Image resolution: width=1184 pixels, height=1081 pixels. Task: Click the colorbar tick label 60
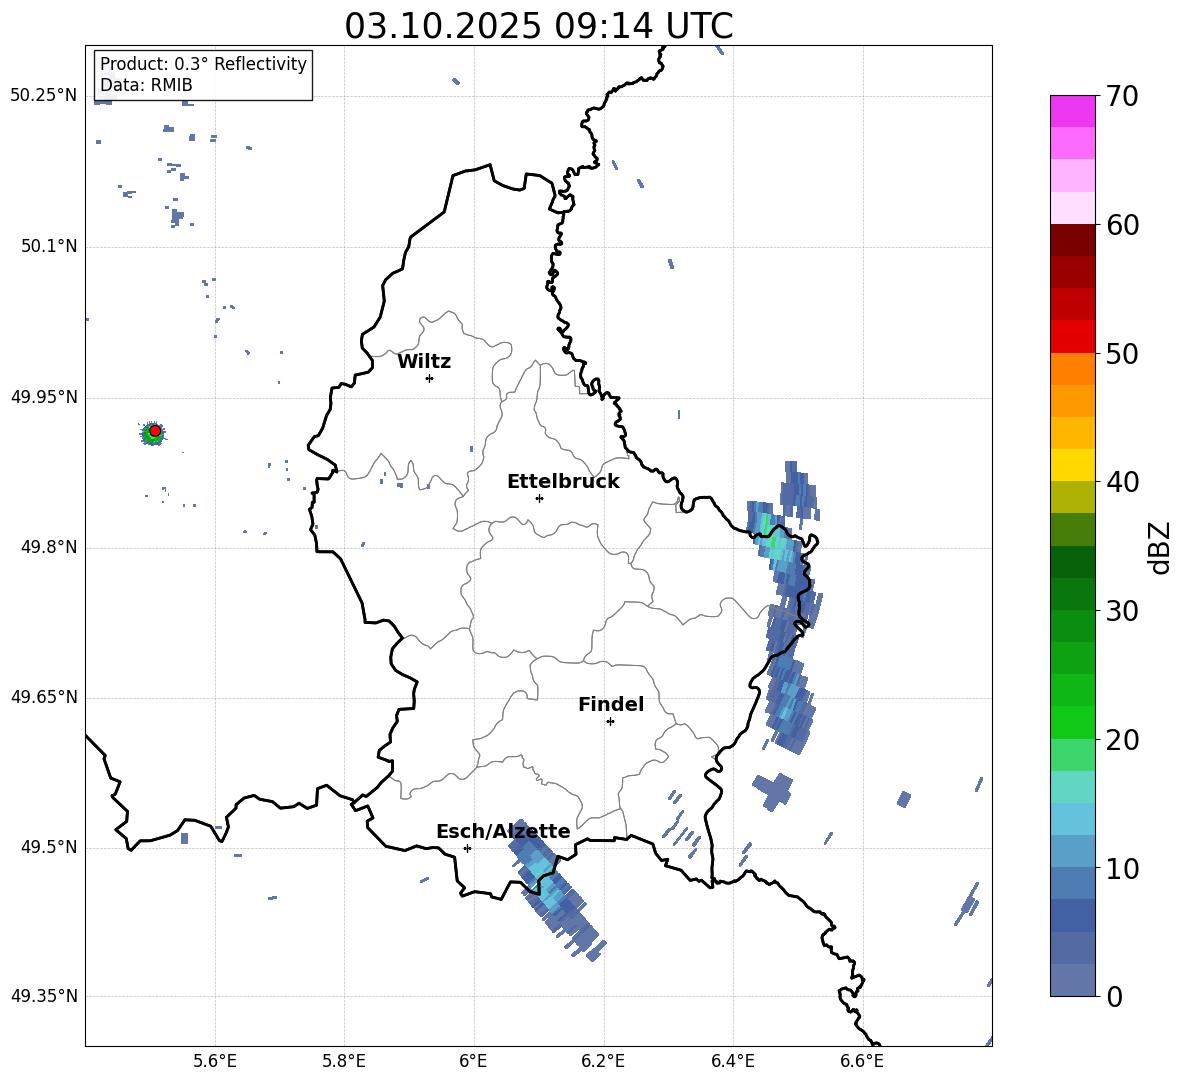tap(1122, 225)
